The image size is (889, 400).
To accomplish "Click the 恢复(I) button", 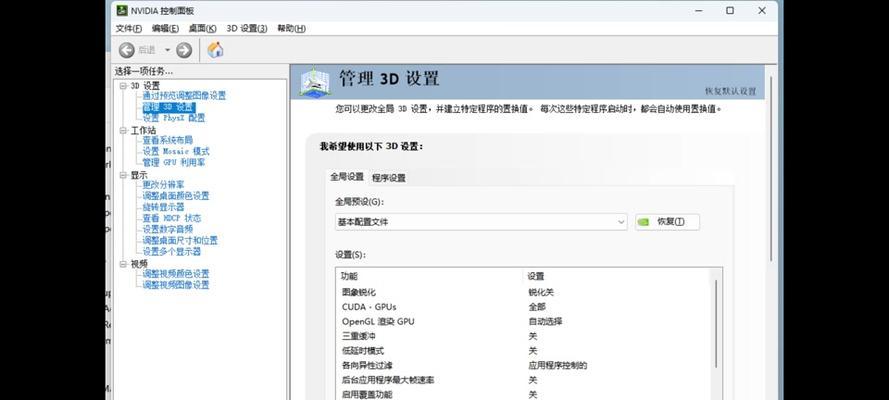I will pos(667,222).
